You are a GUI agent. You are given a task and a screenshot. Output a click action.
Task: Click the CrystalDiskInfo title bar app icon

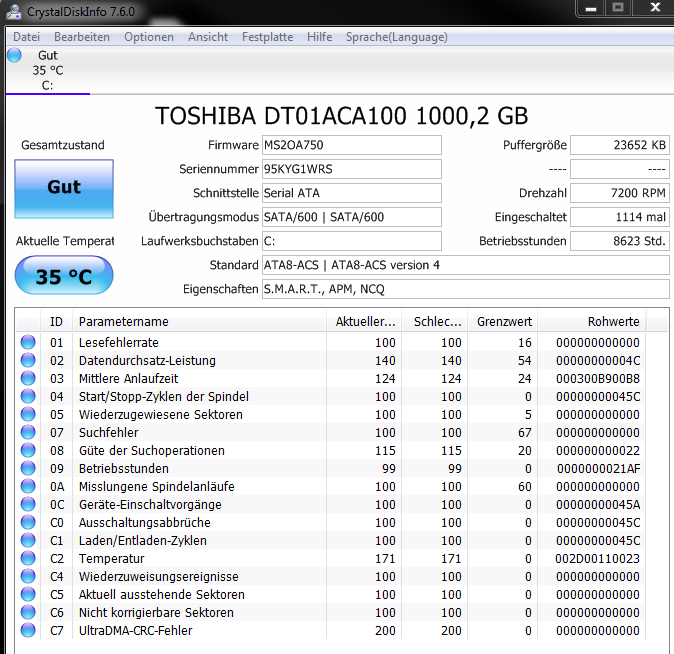click(x=14, y=12)
